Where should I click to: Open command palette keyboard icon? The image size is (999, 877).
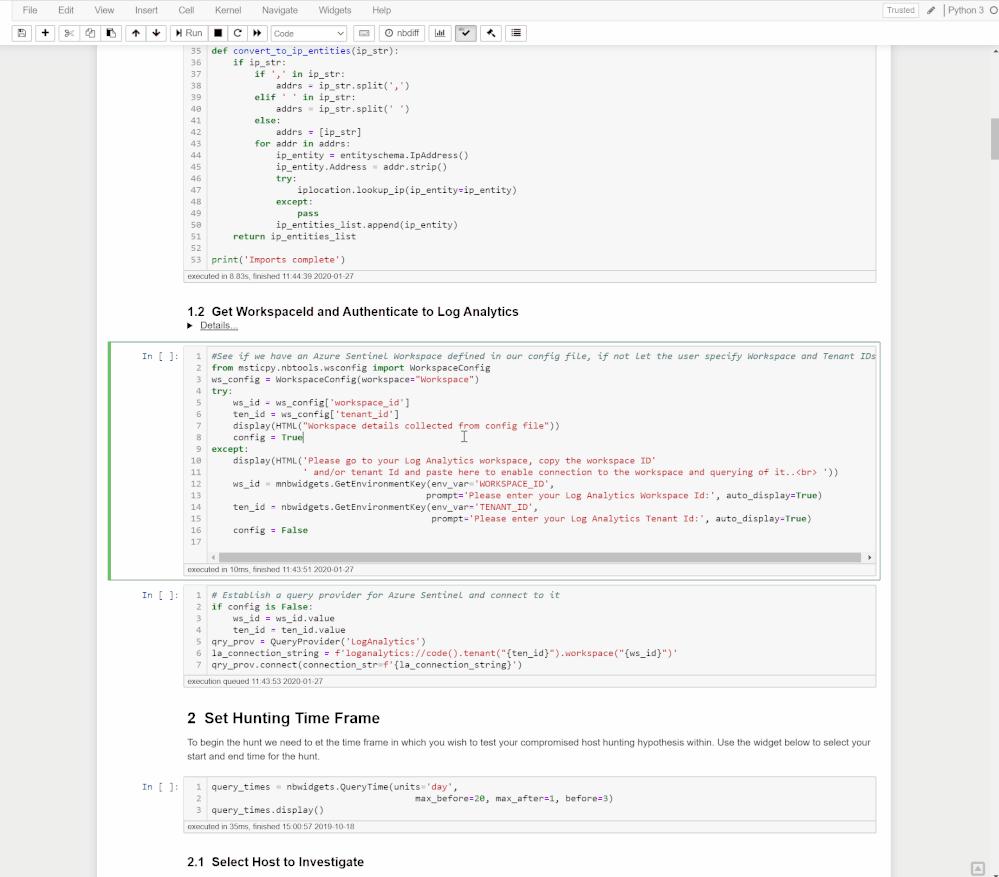point(364,33)
